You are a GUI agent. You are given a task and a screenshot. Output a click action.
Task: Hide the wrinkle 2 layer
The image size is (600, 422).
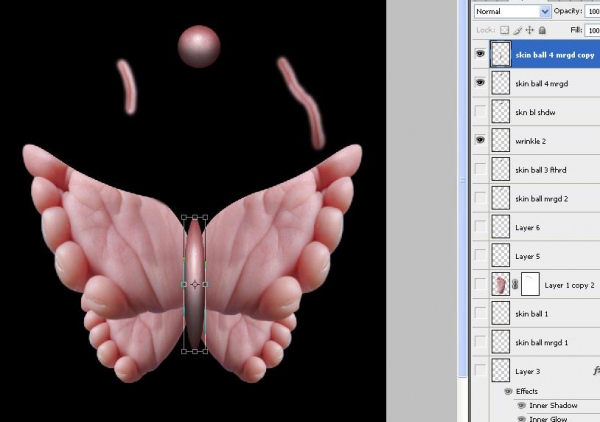480,140
